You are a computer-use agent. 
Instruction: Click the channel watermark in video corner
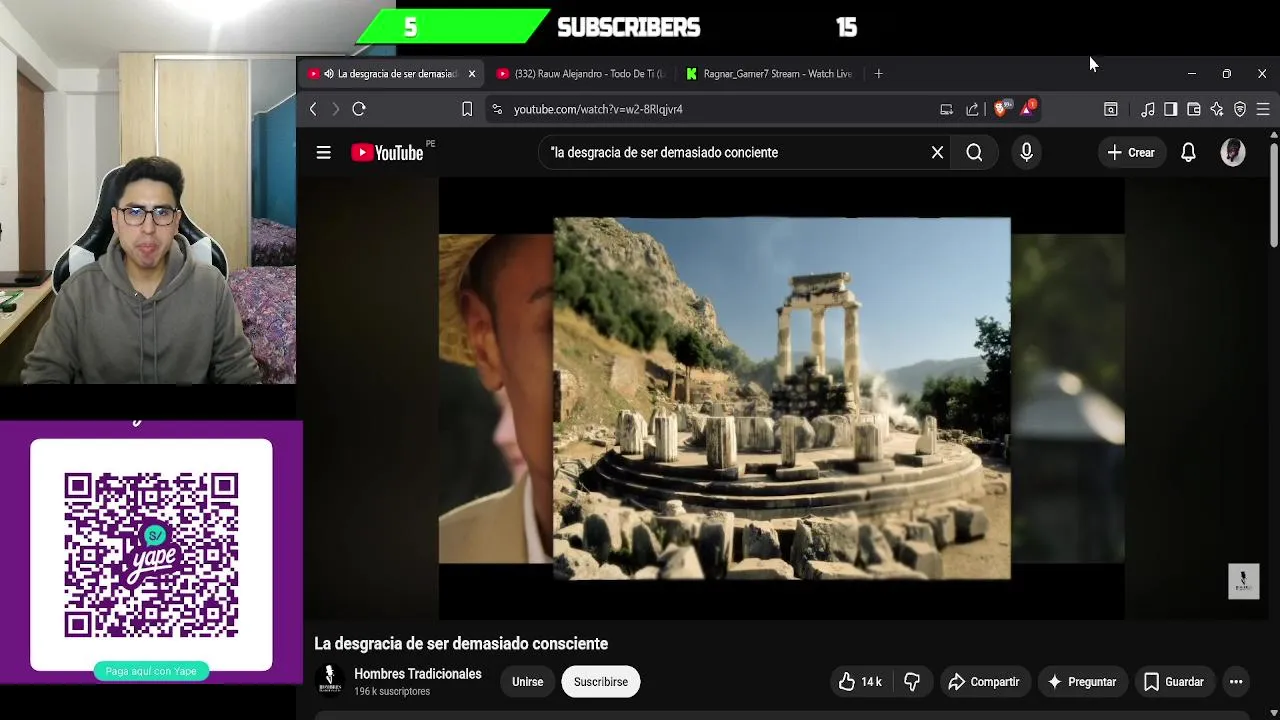pyautogui.click(x=1243, y=582)
